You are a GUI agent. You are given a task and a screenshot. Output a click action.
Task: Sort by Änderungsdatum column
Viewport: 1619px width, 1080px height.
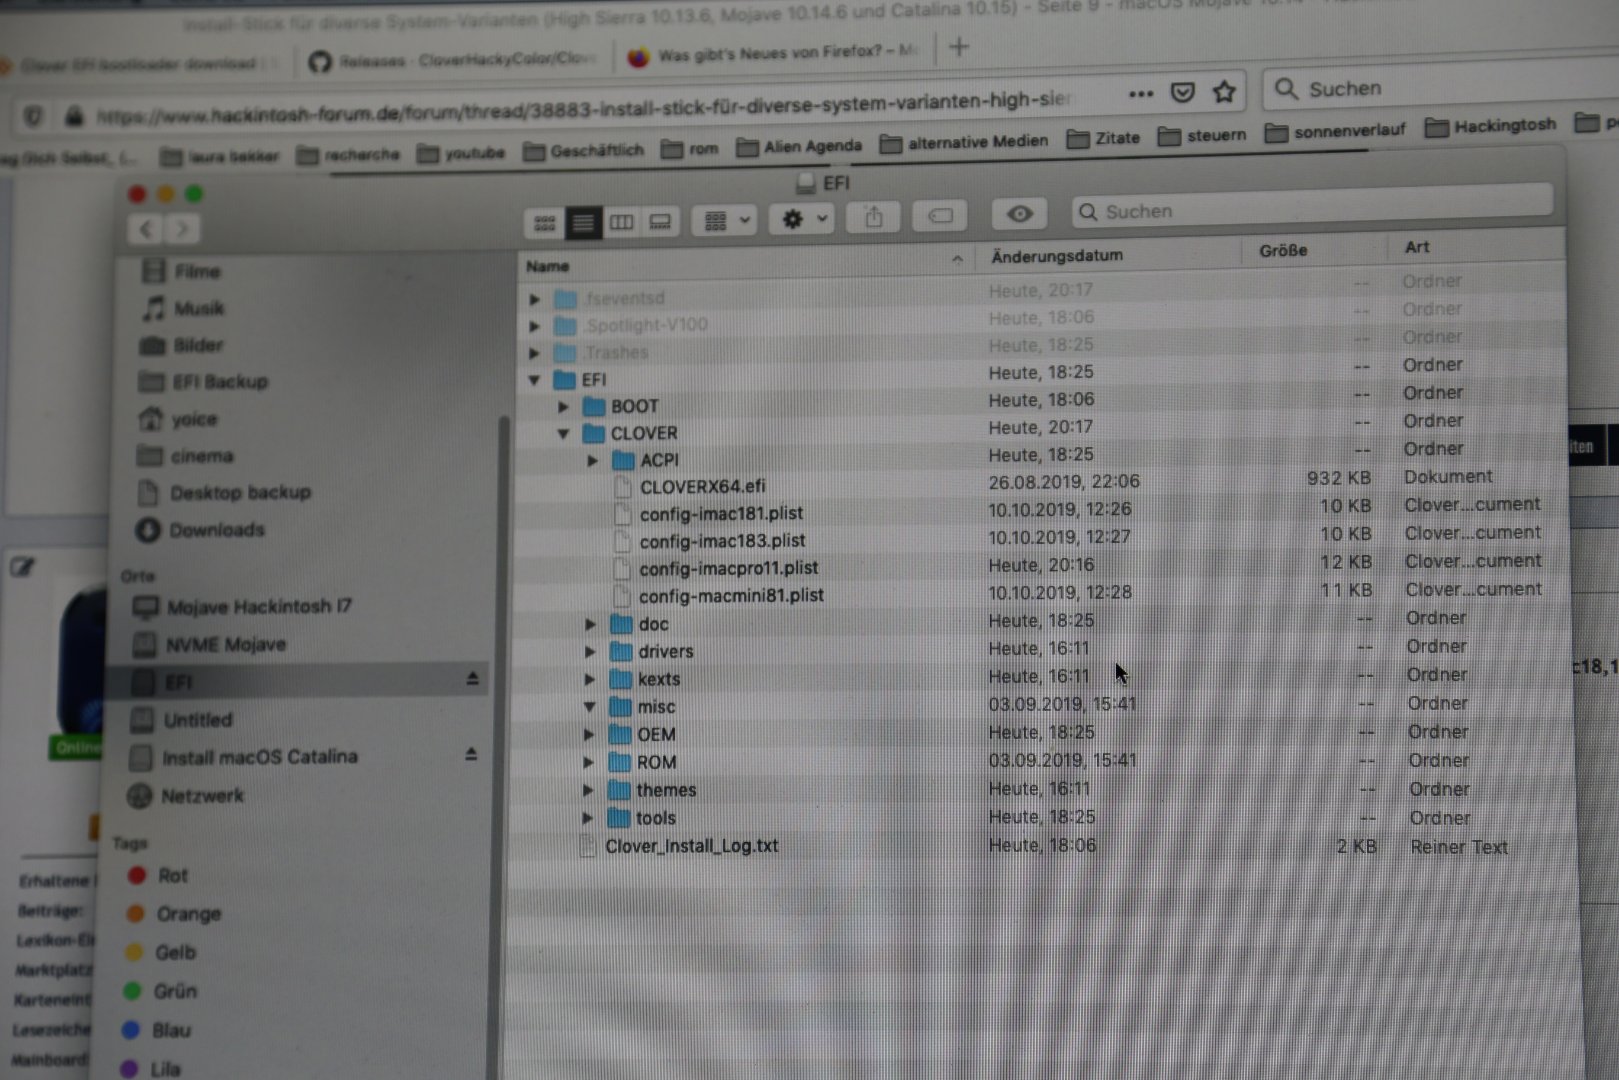[x=1108, y=256]
